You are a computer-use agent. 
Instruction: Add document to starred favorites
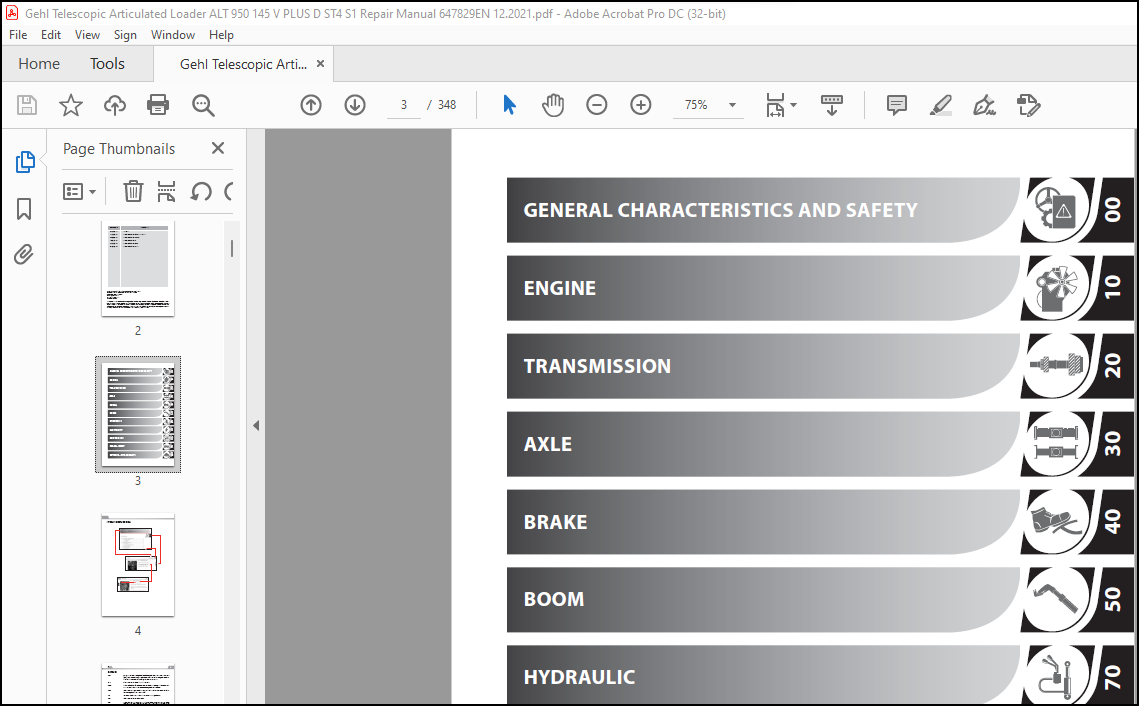pos(70,105)
